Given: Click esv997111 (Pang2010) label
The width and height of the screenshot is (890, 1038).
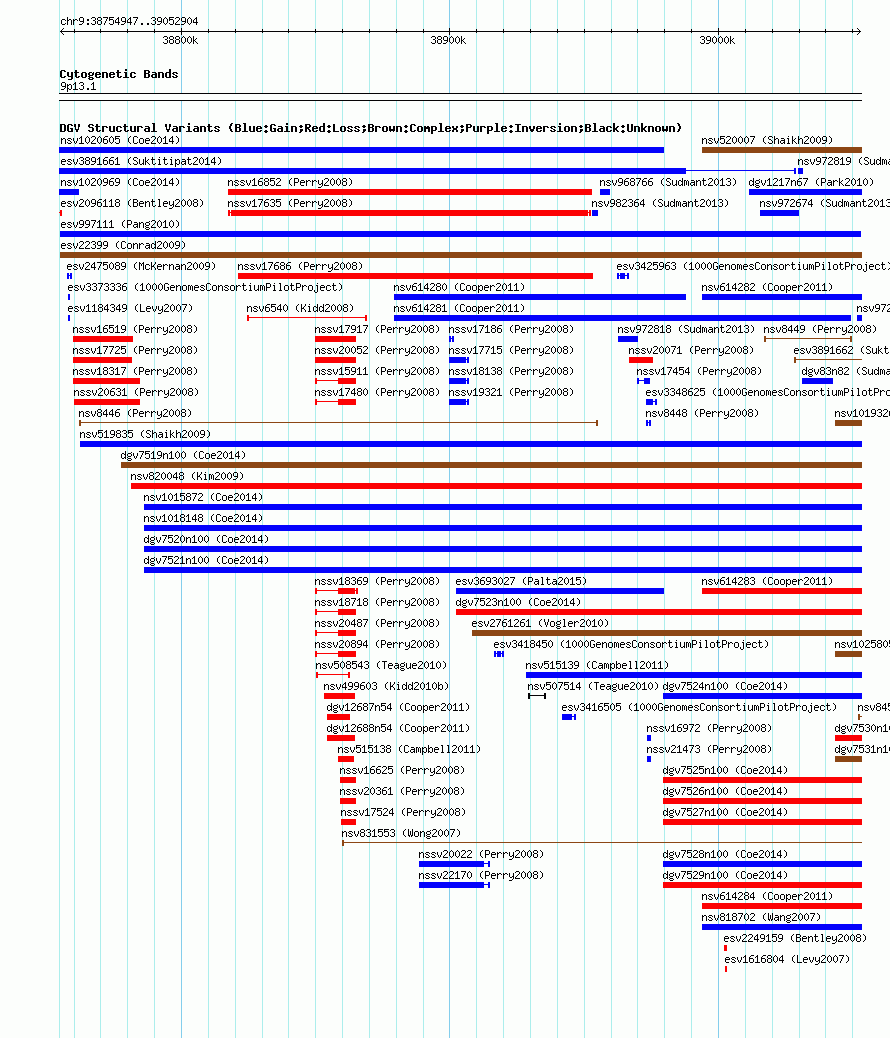Looking at the screenshot, I should (120, 224).
